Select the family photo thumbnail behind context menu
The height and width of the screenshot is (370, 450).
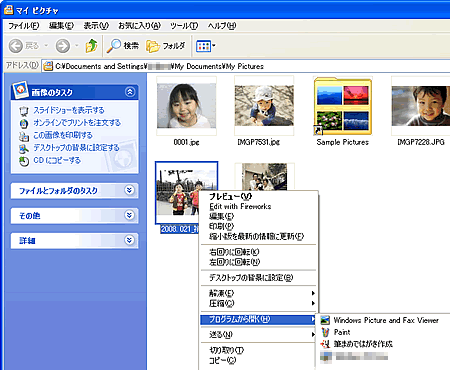tap(264, 176)
